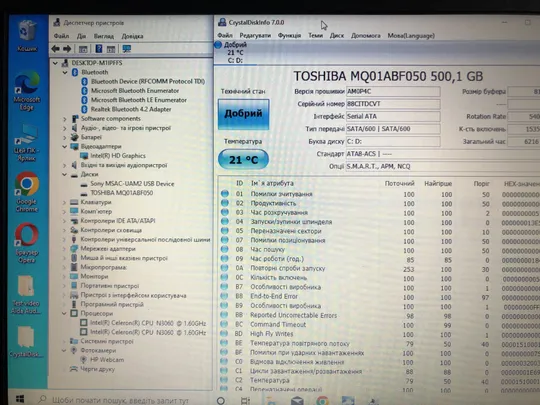This screenshot has width=540, height=405.
Task: Select attribute 09 Час роботи (год.) row
Action: 379,259
